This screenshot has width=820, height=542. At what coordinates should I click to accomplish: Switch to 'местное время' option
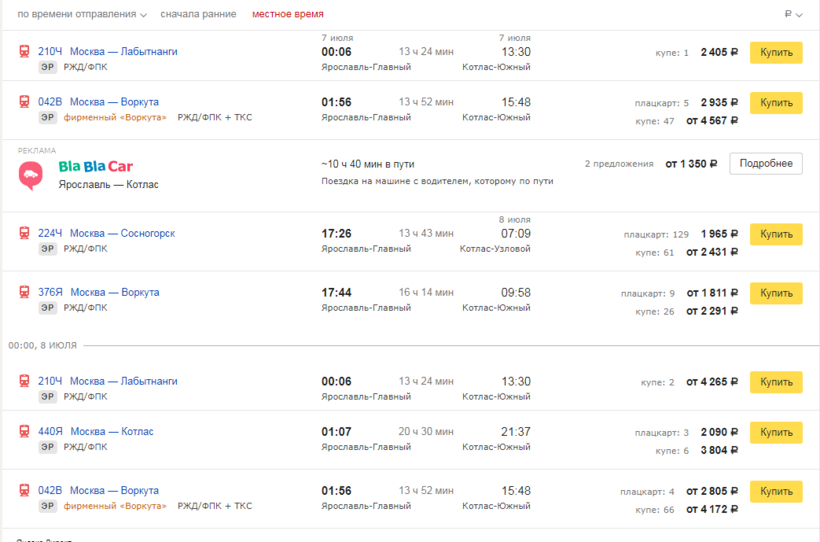click(287, 15)
